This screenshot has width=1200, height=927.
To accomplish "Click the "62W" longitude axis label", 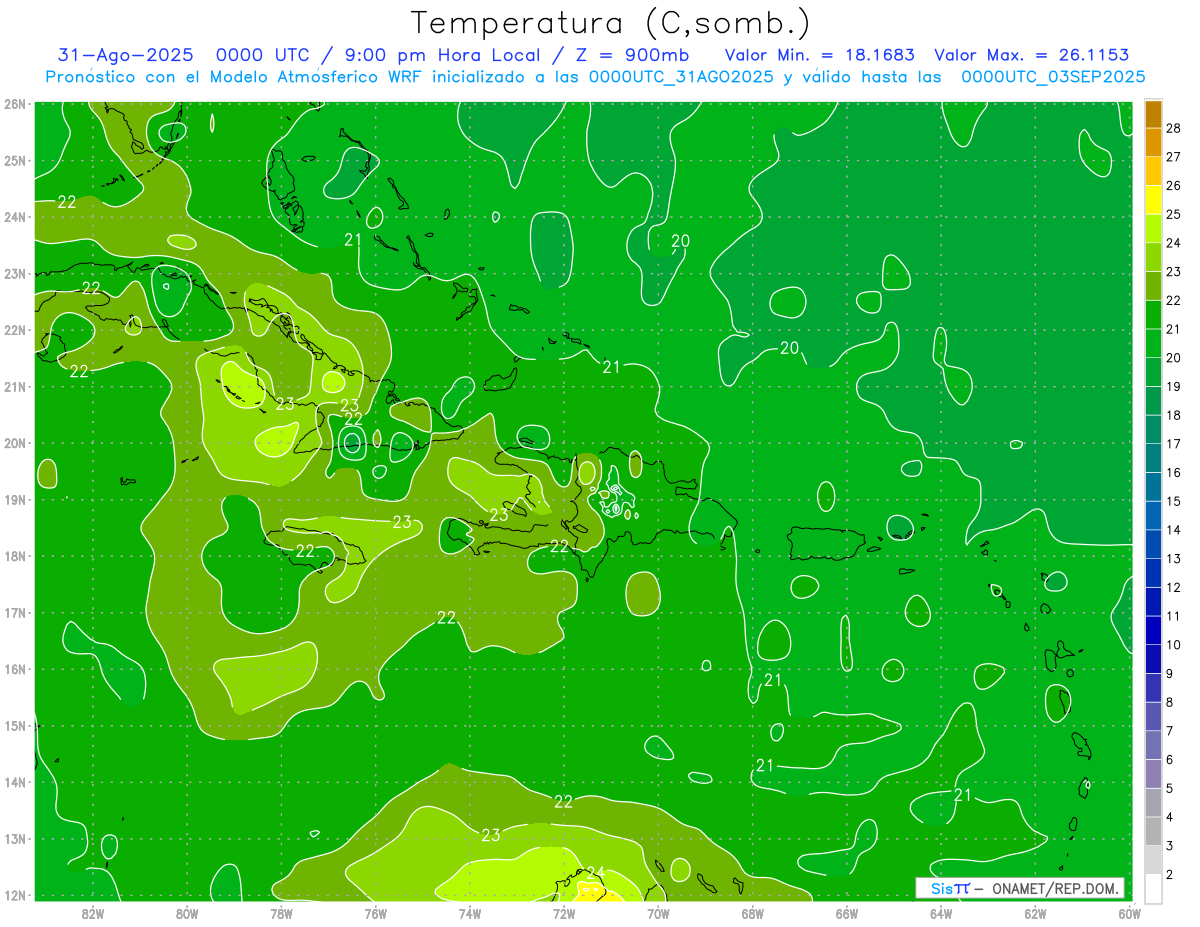I will click(x=1034, y=913).
